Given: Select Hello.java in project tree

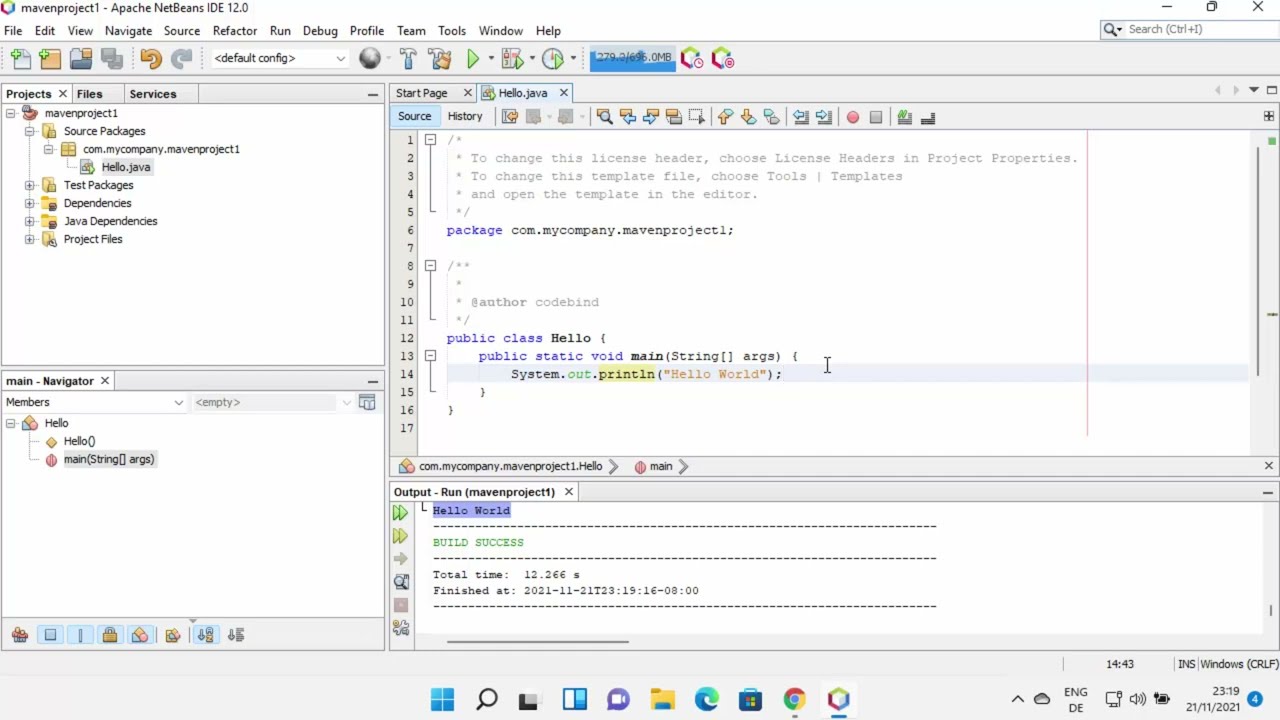Looking at the screenshot, I should pos(126,167).
